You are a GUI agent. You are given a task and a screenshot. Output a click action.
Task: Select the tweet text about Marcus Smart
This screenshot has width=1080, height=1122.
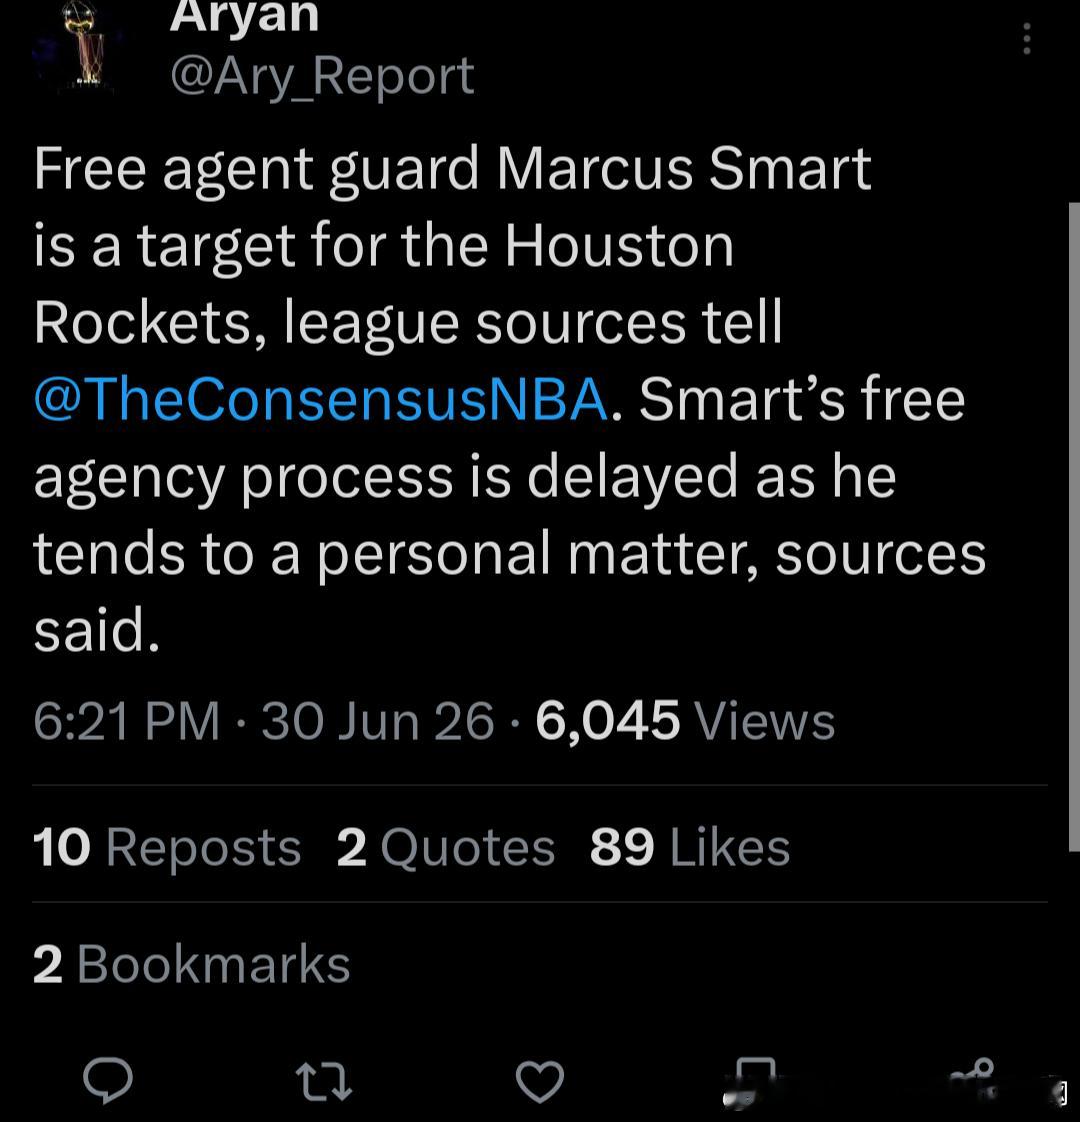click(510, 399)
